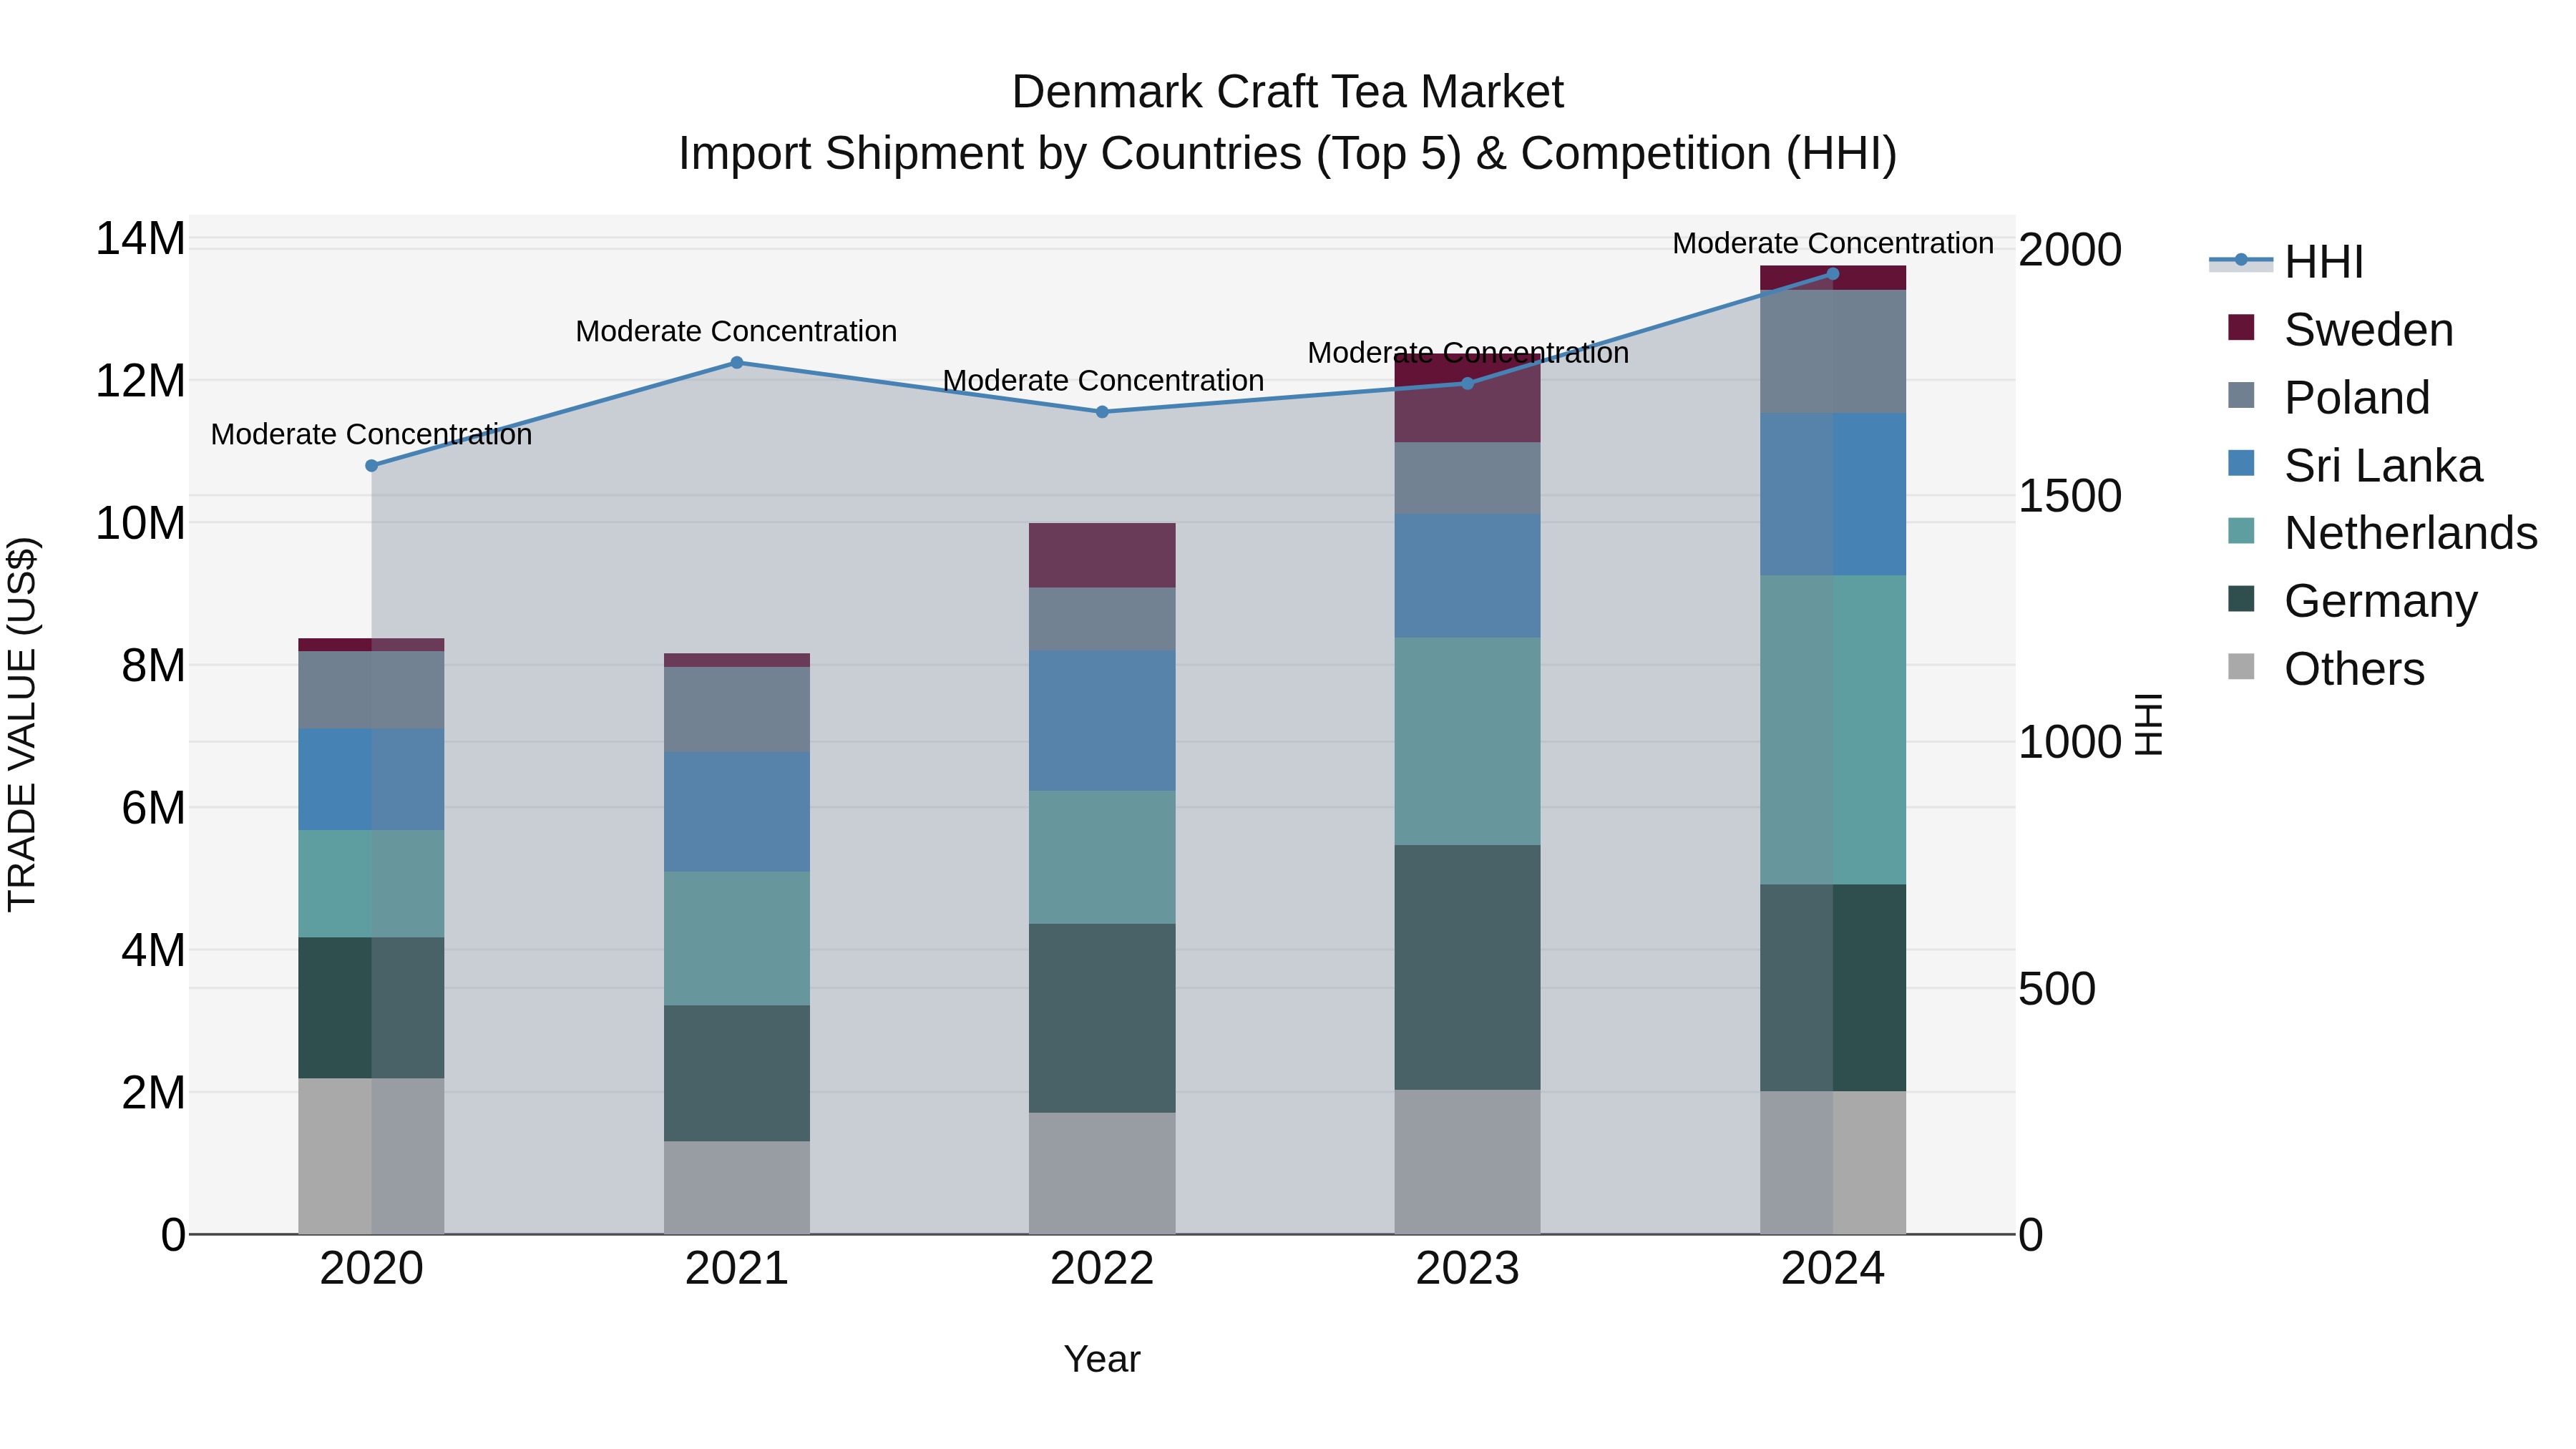
Task: Click the 2000 HHI axis tick label
Action: pos(2070,250)
